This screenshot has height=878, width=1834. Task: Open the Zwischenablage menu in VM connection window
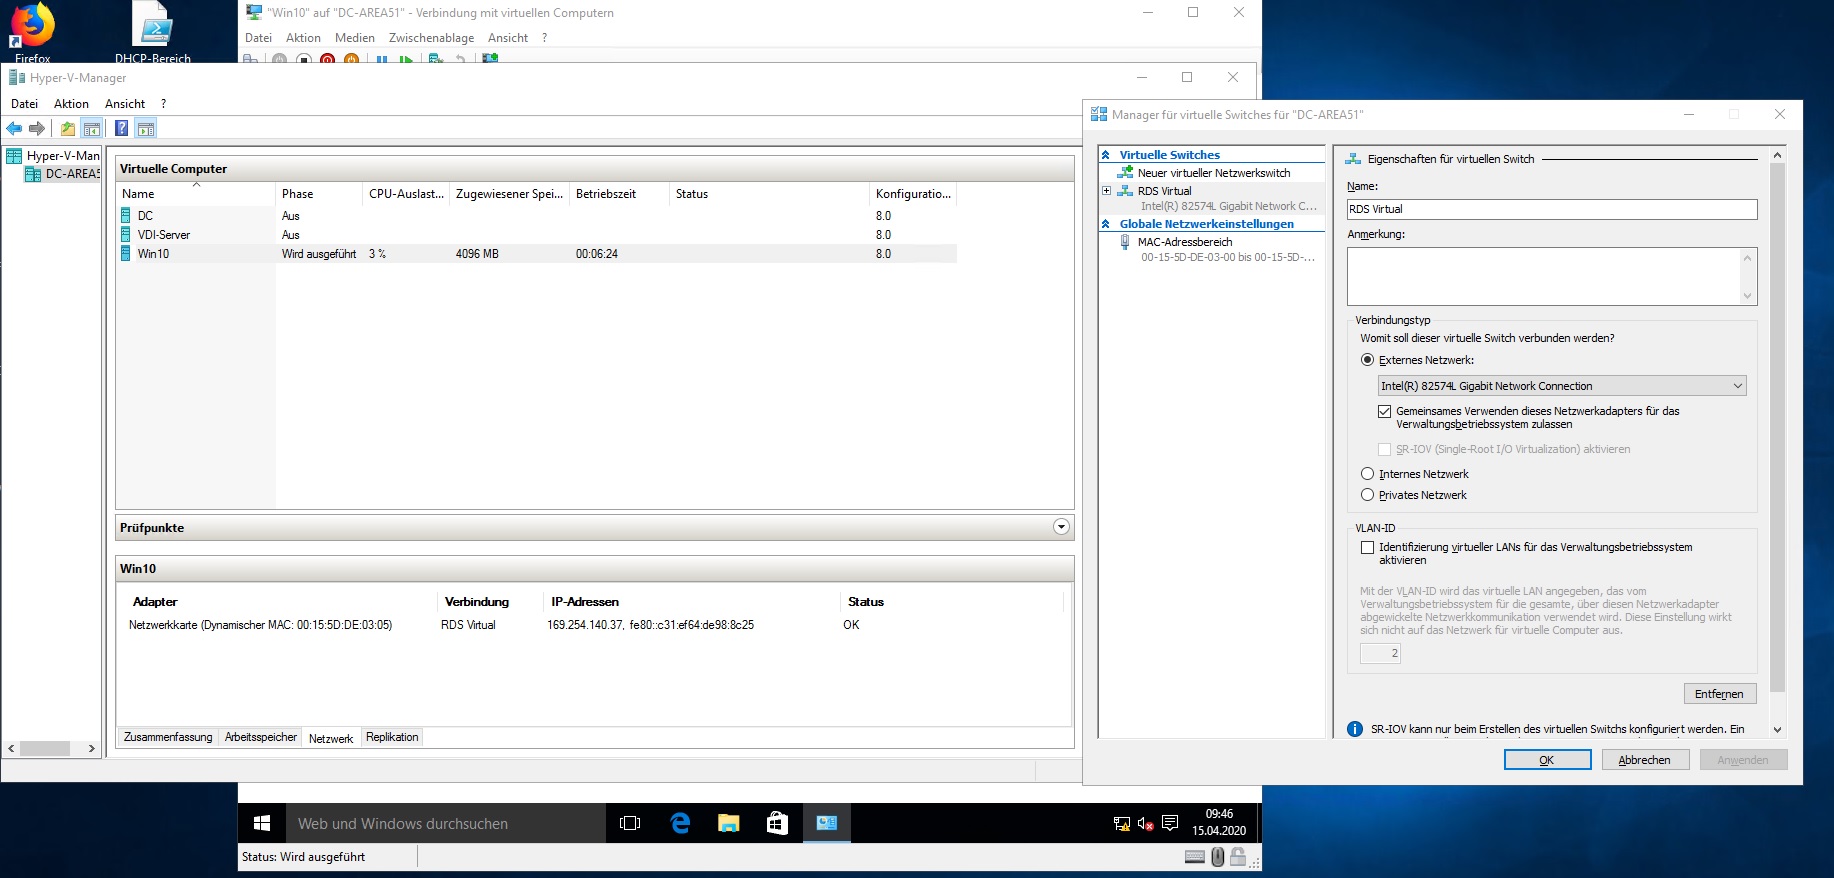(431, 38)
